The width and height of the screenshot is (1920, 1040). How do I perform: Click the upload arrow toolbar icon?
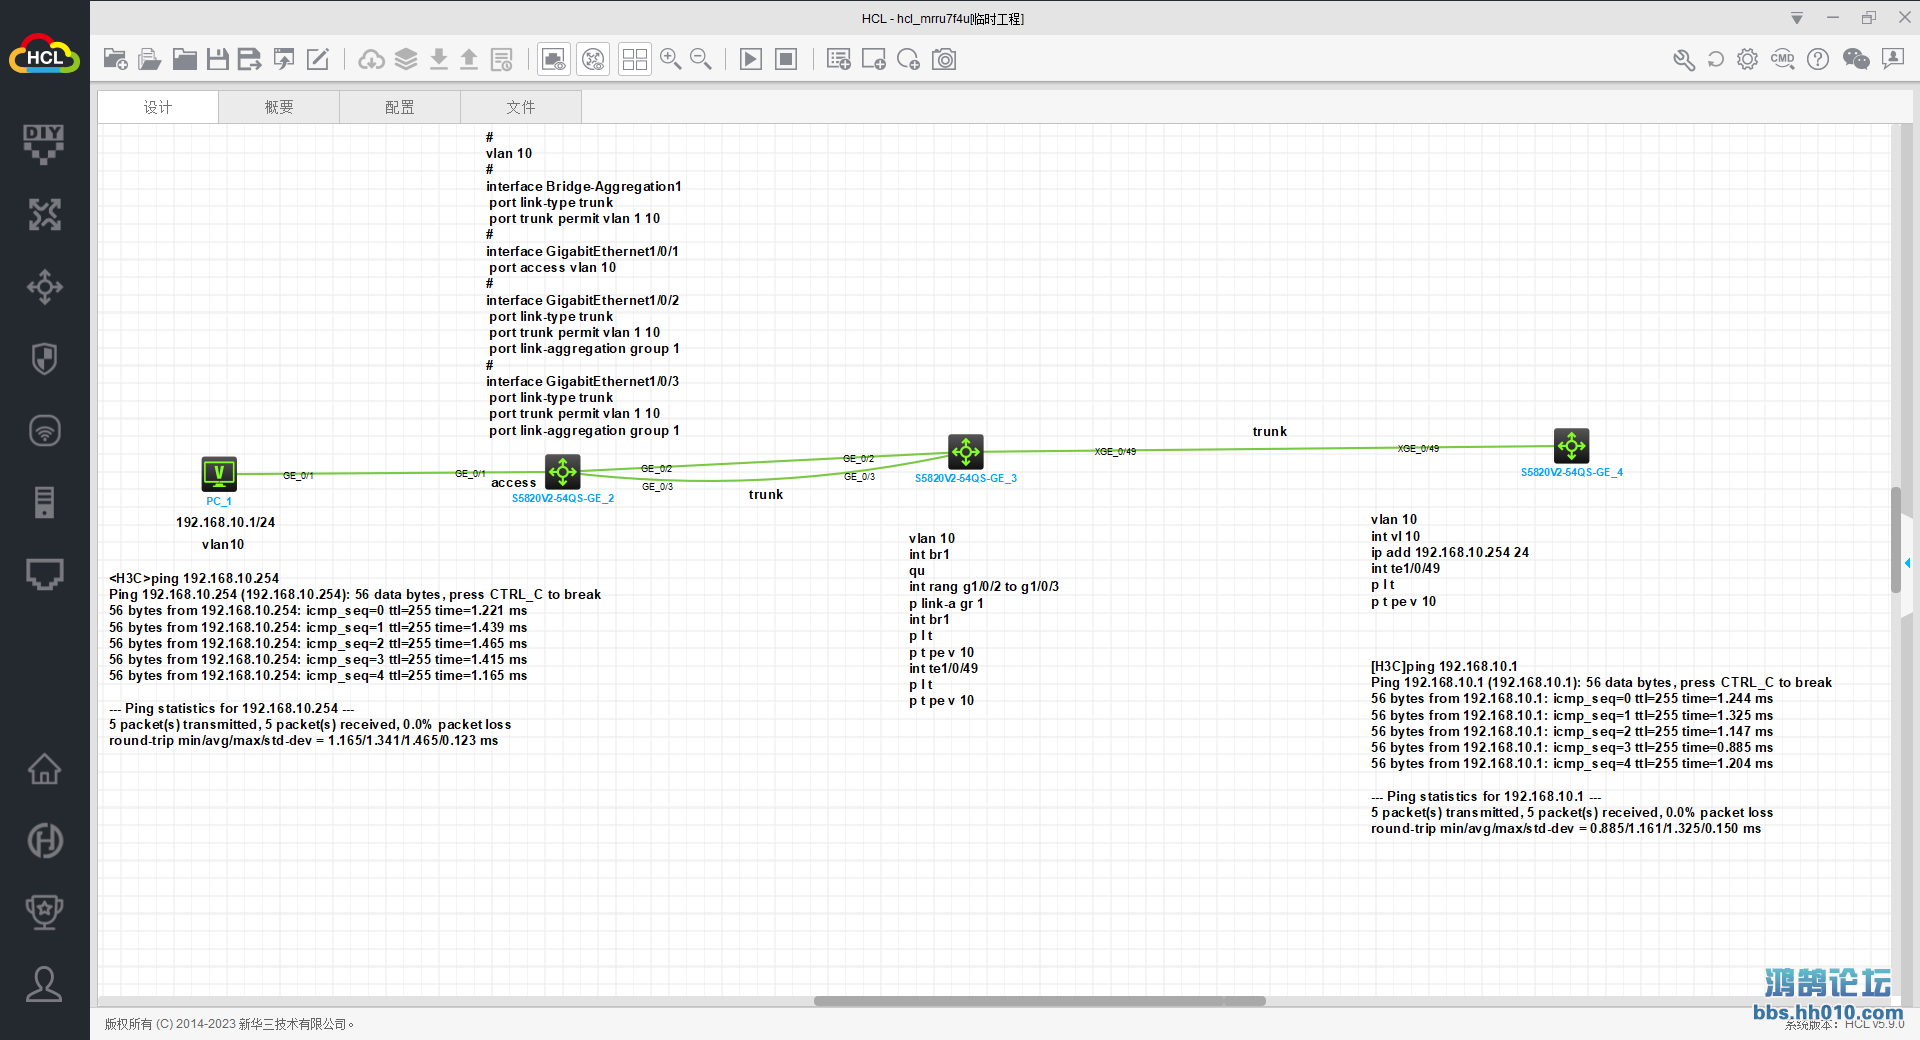click(469, 59)
